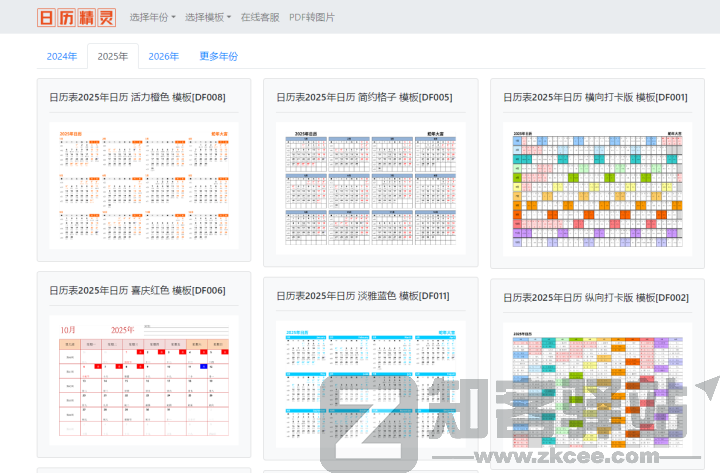
Task: Open the 在线客服 menu item
Action: [x=260, y=17]
